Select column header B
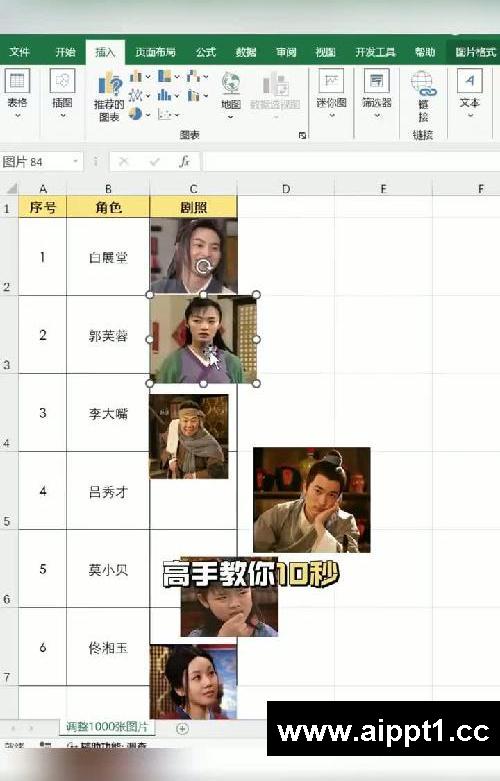The height and width of the screenshot is (781, 500). [108, 189]
